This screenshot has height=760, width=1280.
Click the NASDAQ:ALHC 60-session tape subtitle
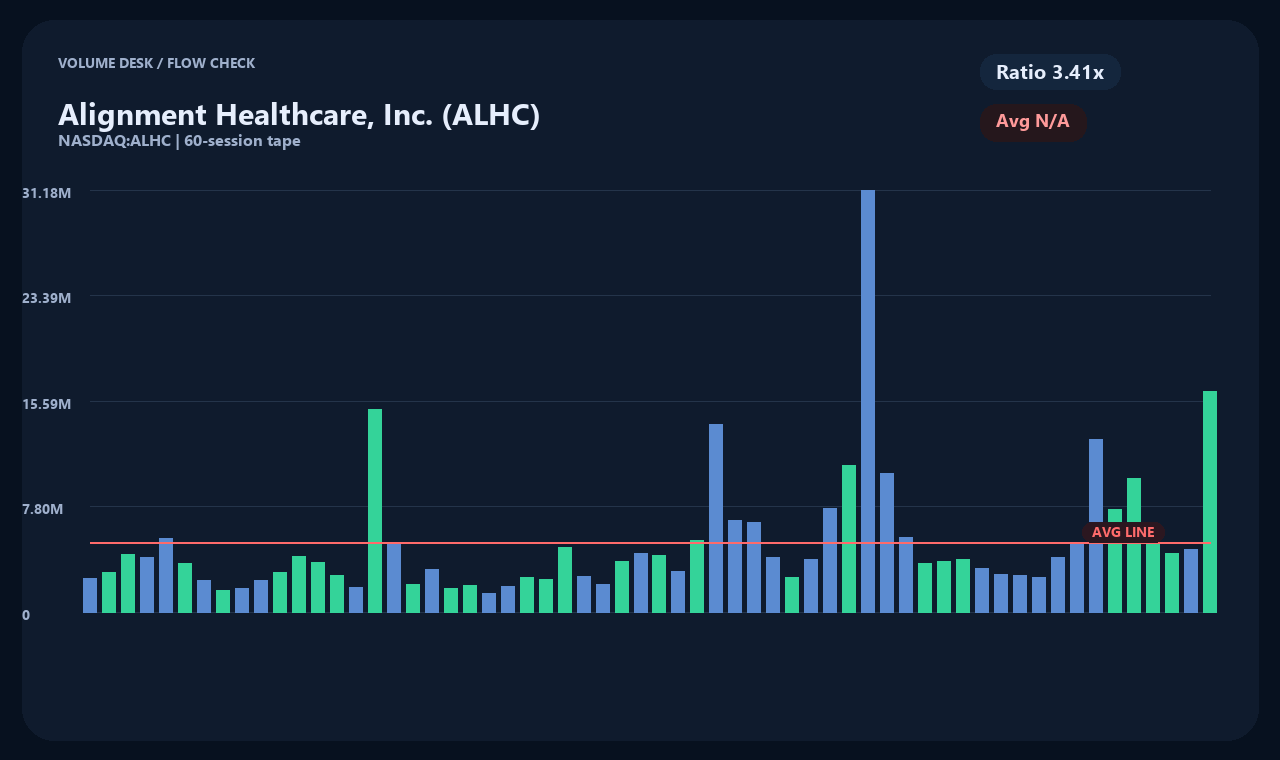click(179, 141)
